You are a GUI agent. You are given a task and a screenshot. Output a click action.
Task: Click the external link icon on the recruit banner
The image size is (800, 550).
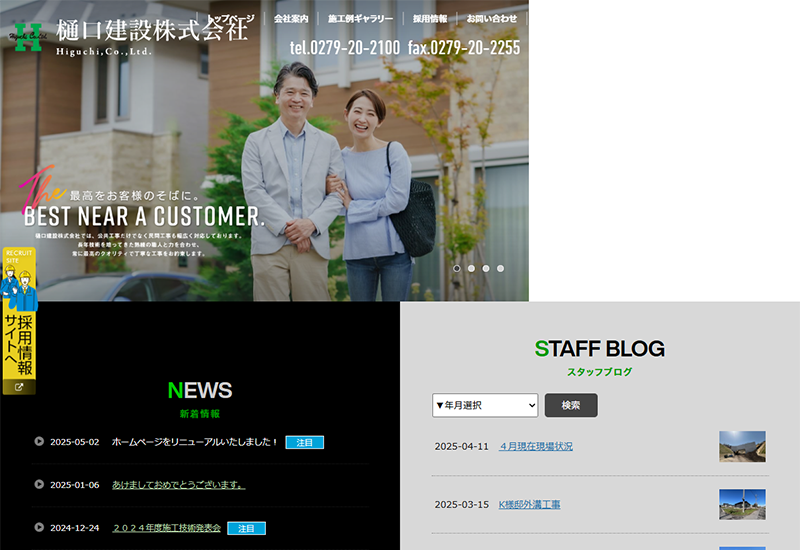click(19, 387)
